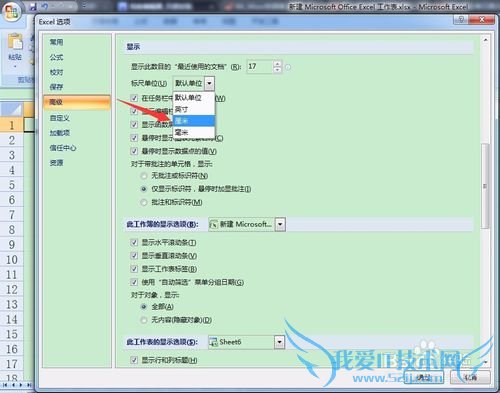Select 校对 category in options sidebar

(56, 72)
